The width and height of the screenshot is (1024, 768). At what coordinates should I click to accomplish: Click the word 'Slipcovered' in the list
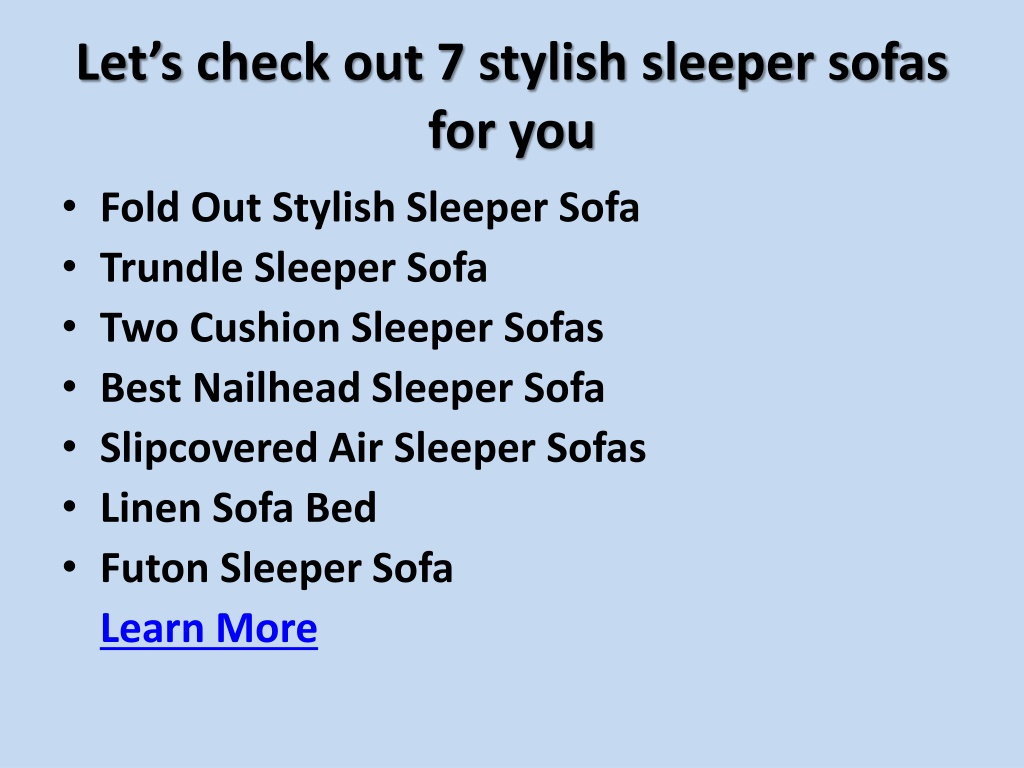click(209, 449)
